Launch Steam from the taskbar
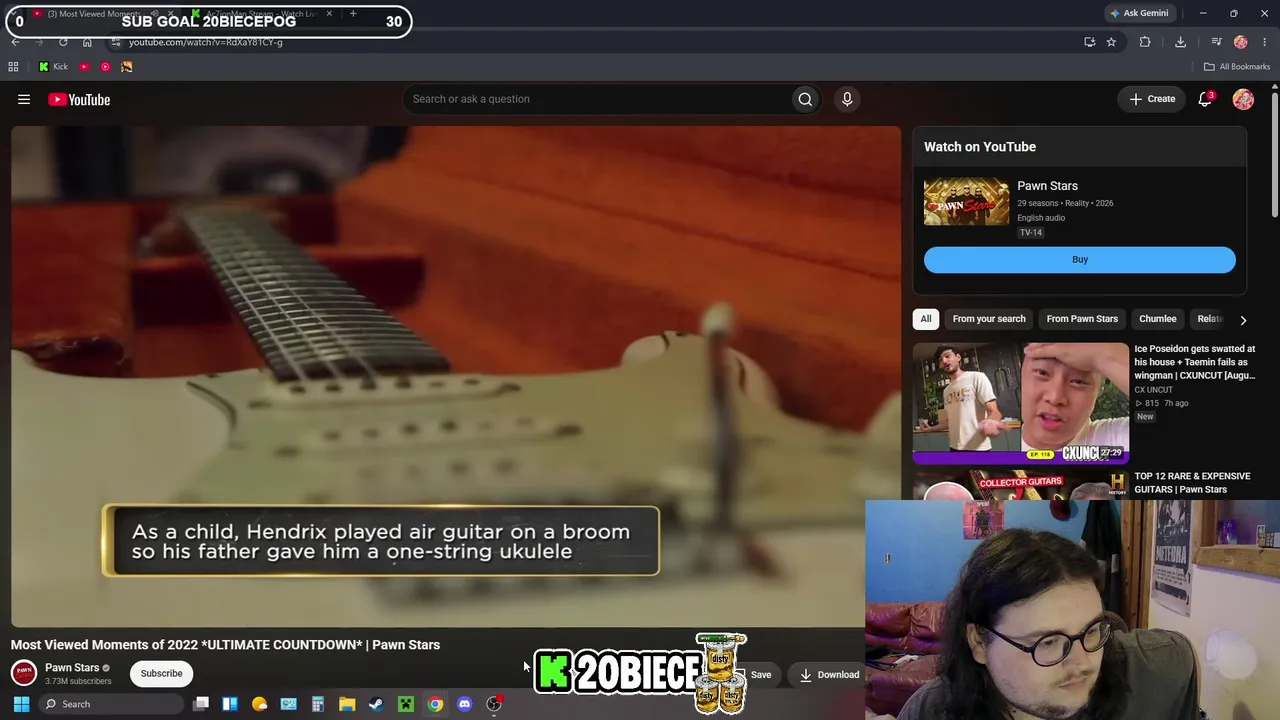The image size is (1280, 720). (376, 704)
